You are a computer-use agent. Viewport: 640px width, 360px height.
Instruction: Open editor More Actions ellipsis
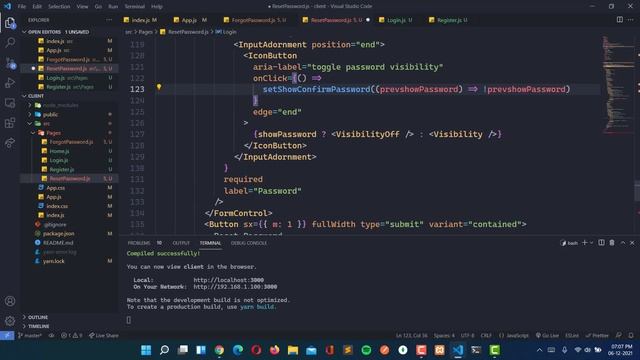(x=631, y=20)
